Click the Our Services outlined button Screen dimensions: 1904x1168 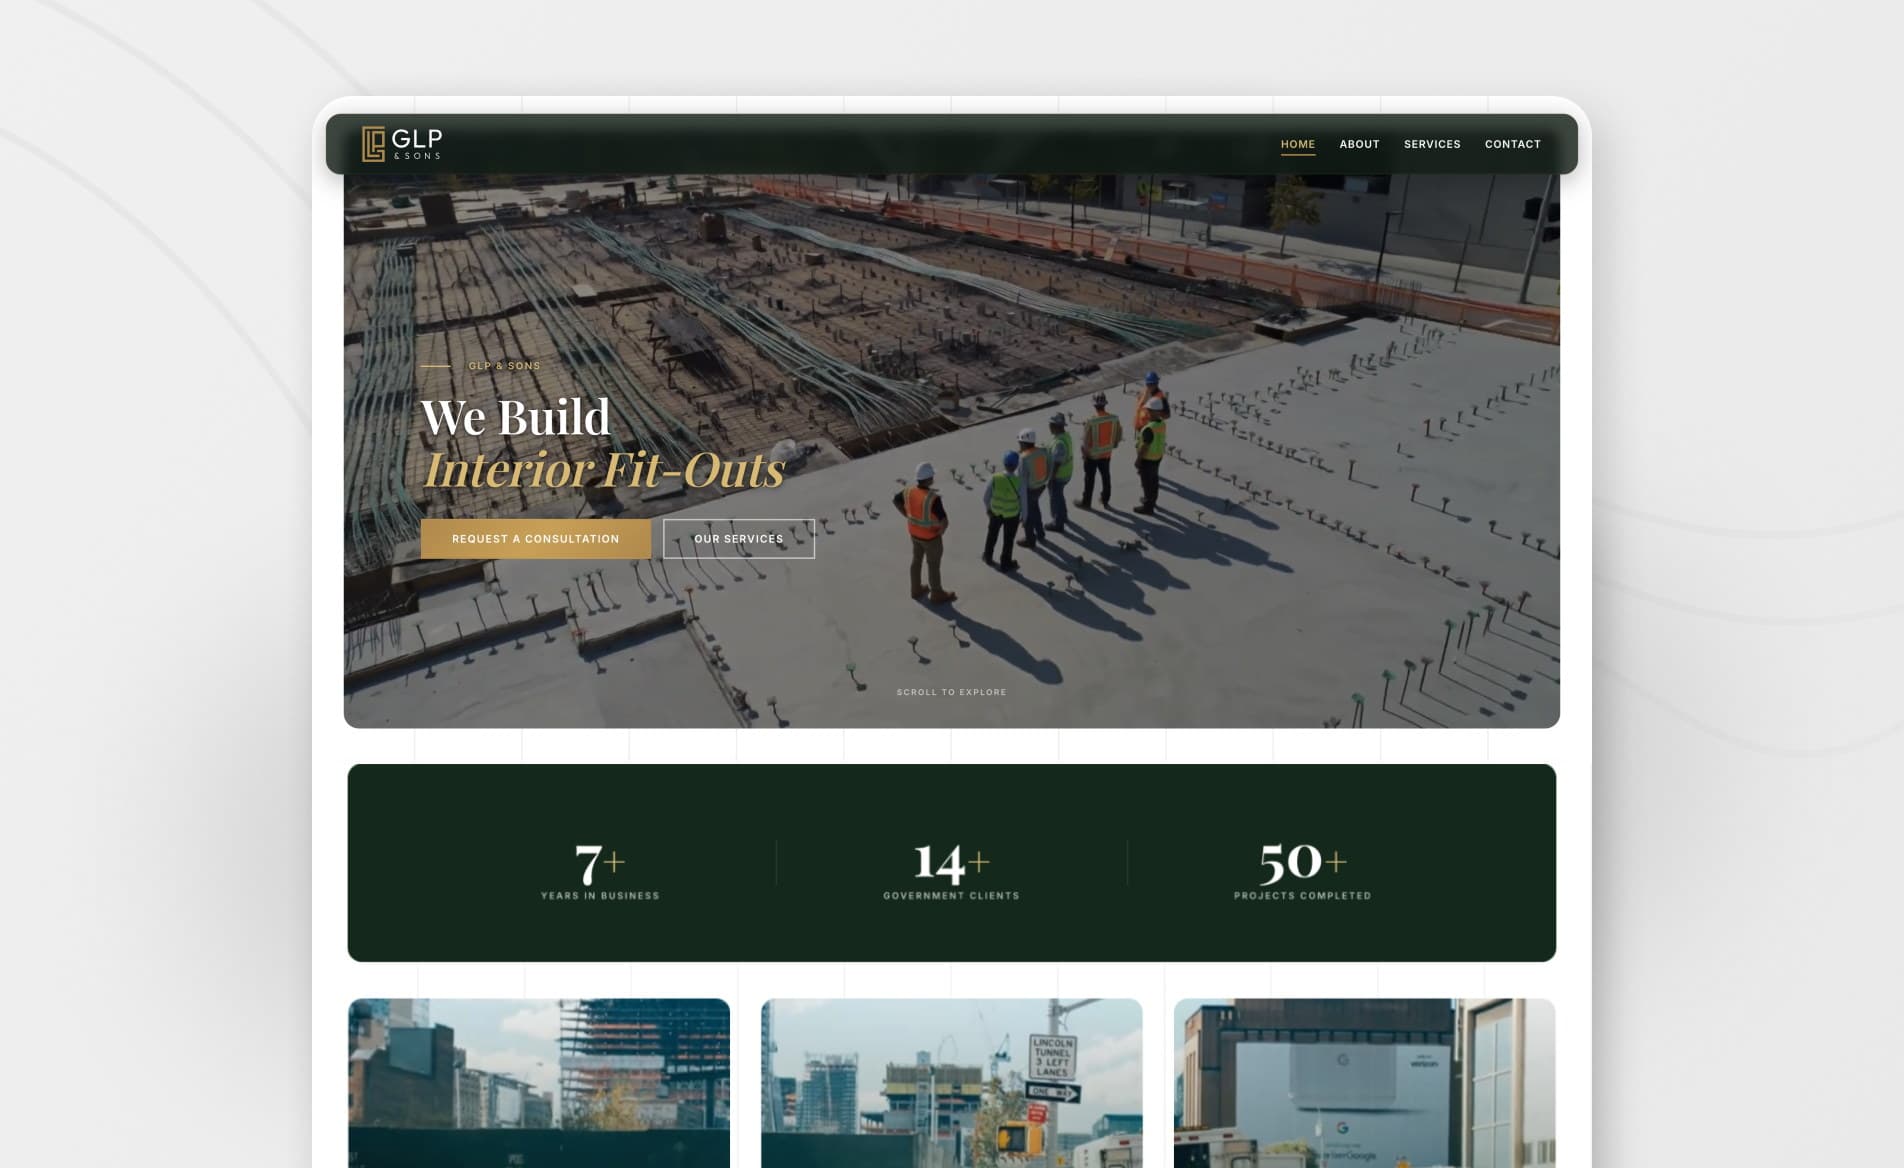pyautogui.click(x=739, y=539)
